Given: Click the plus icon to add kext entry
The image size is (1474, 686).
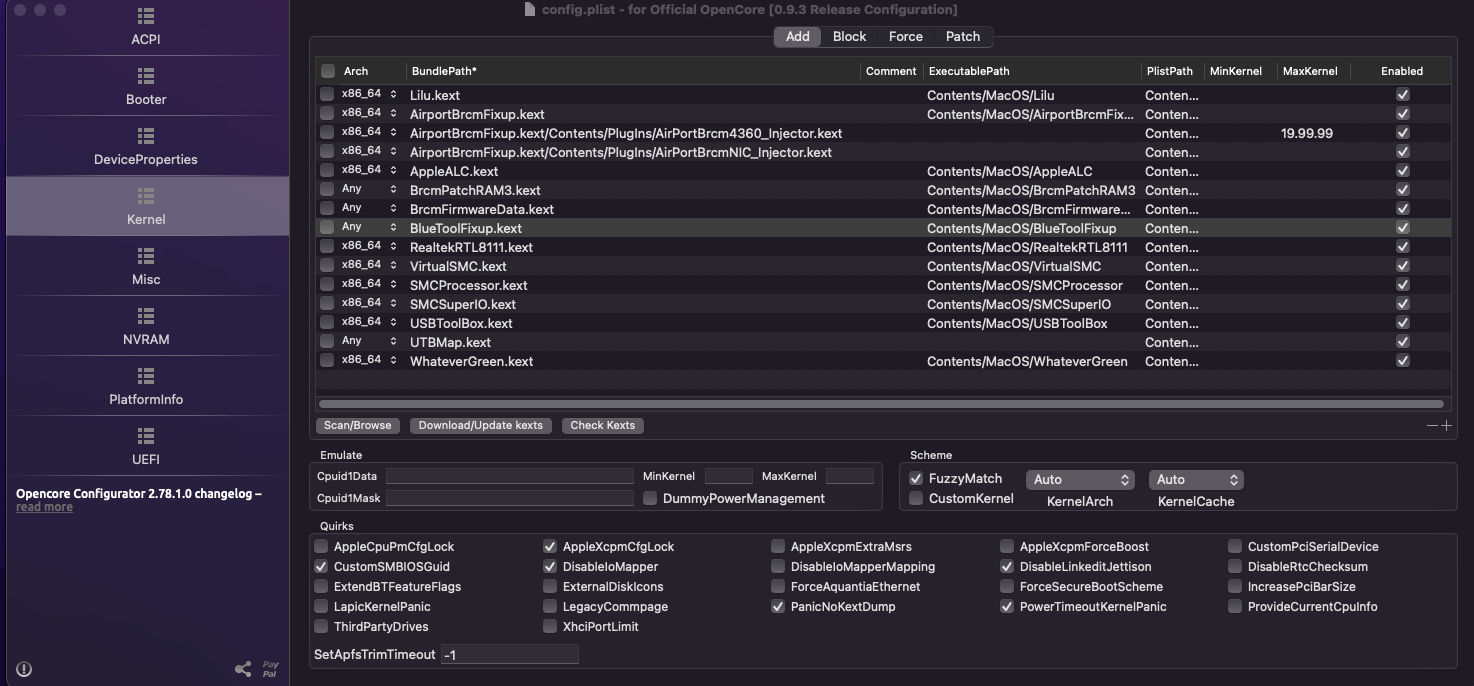Looking at the screenshot, I should 1446,426.
